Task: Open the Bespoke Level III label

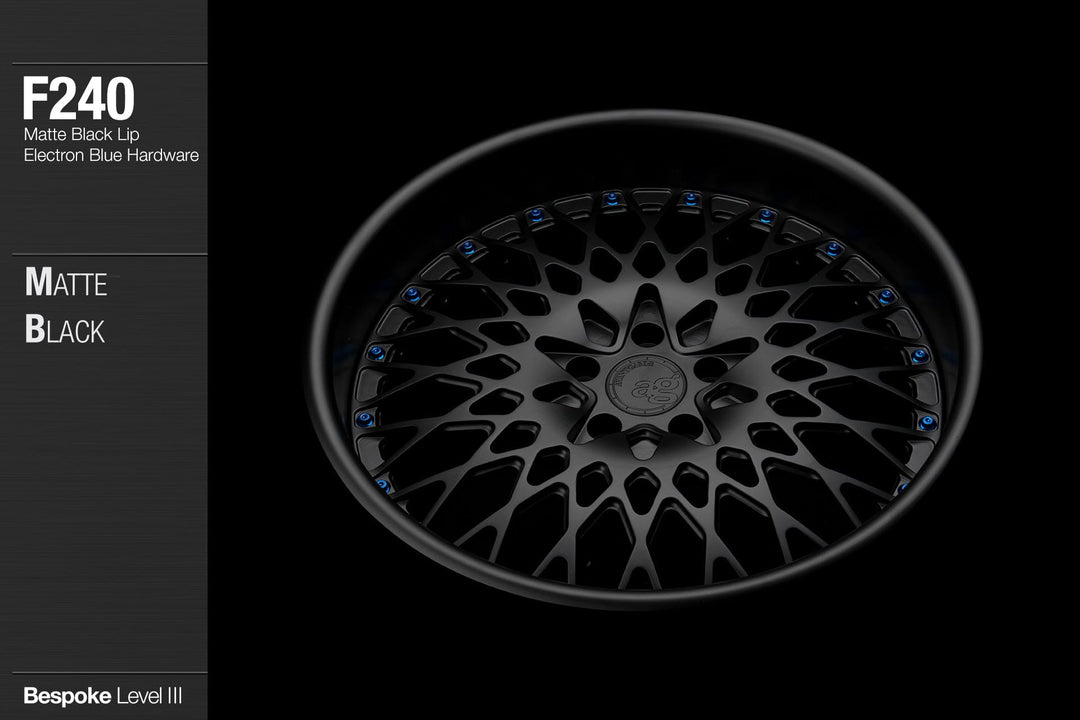Action: pos(102,695)
